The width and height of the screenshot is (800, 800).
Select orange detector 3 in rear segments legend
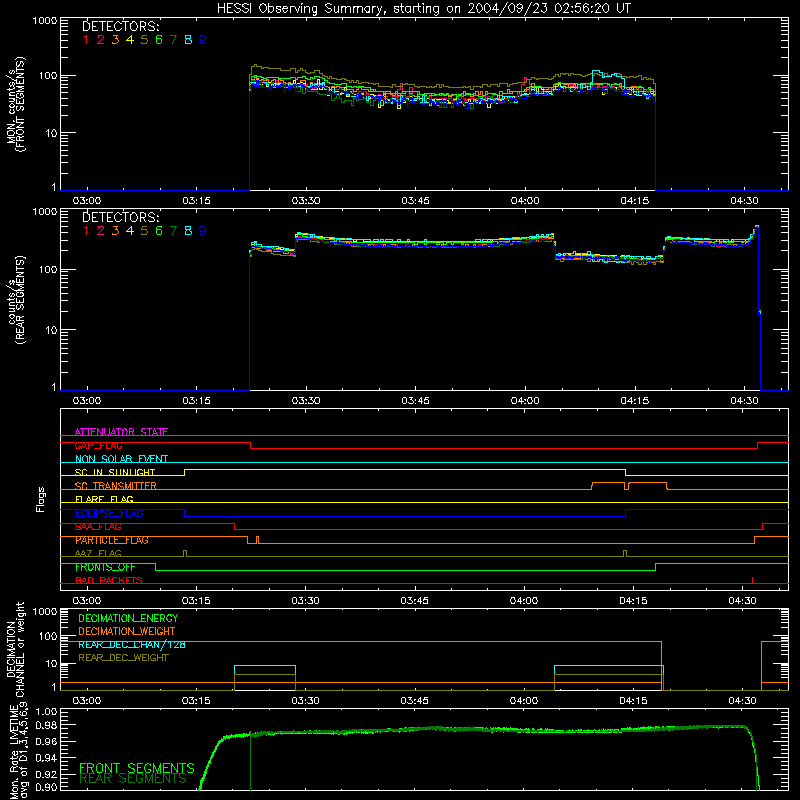pos(115,231)
